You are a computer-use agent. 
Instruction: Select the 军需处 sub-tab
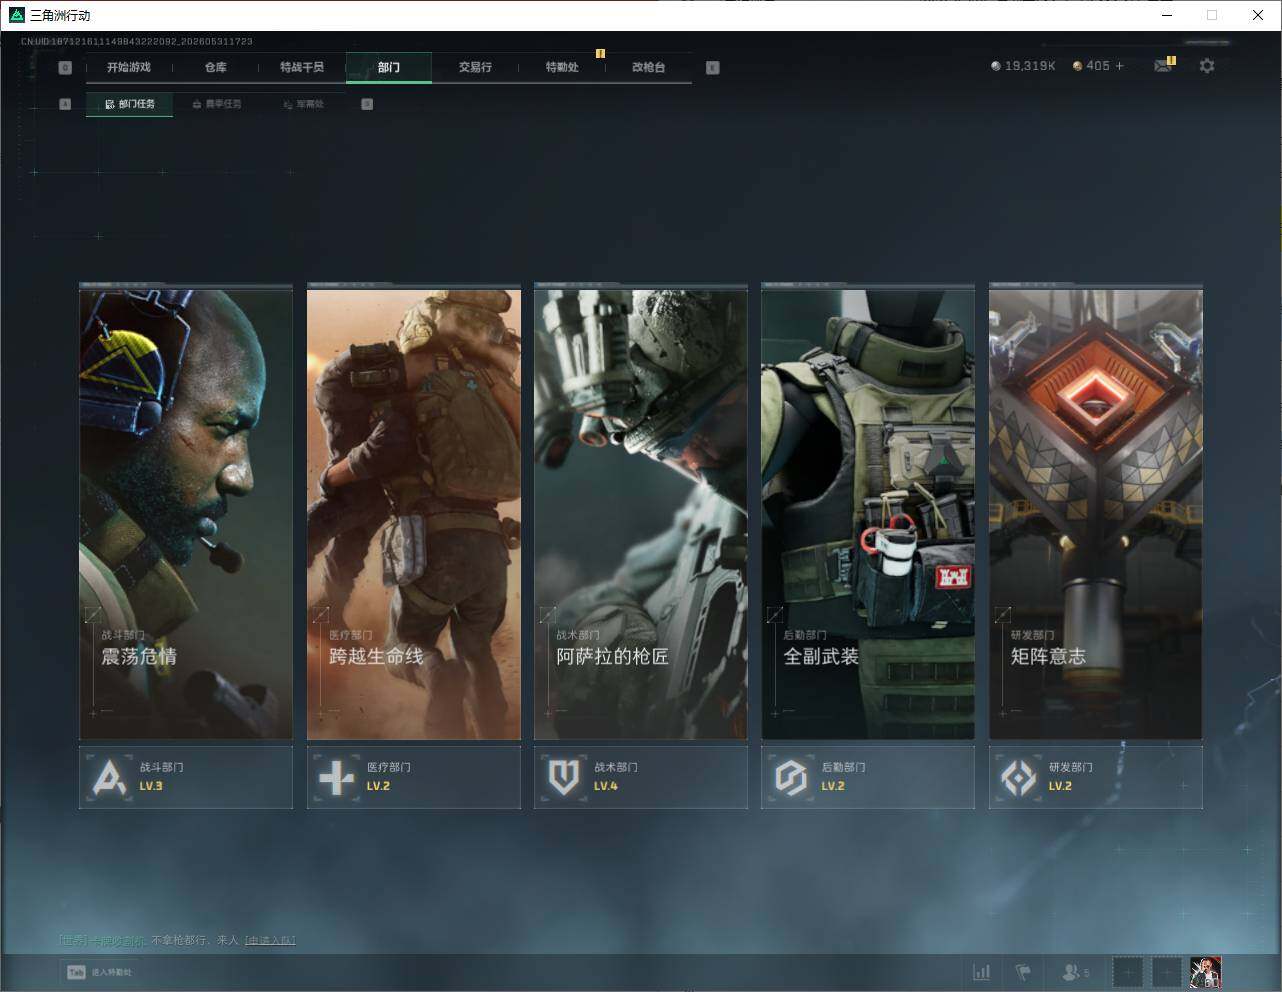pyautogui.click(x=303, y=104)
